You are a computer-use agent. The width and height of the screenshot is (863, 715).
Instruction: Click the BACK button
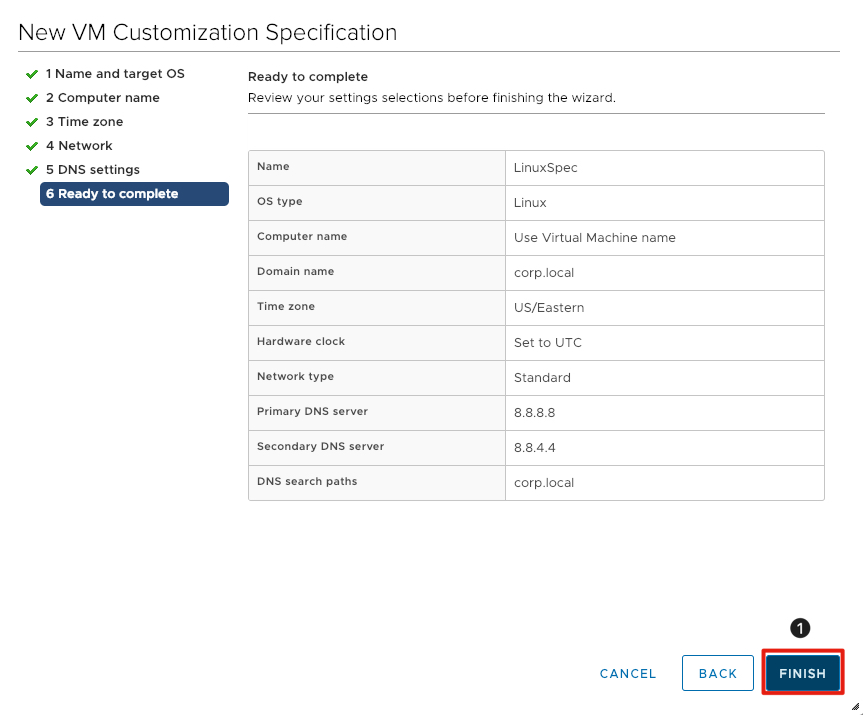coord(717,673)
